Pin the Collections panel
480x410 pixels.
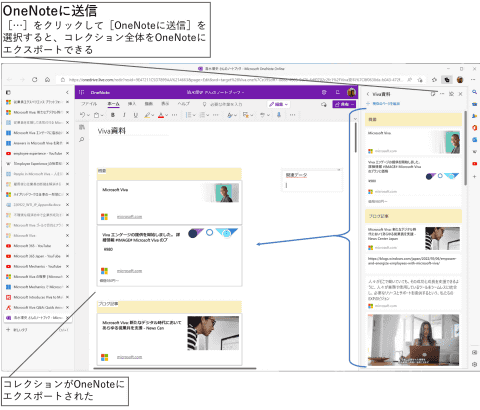(451, 94)
